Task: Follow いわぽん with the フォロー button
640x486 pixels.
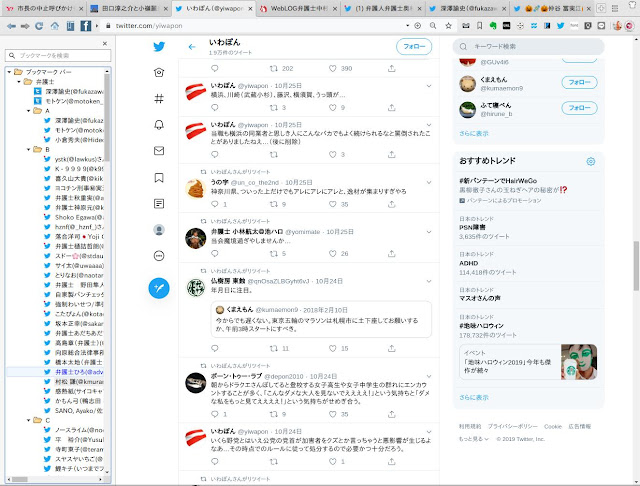Action: pos(414,47)
